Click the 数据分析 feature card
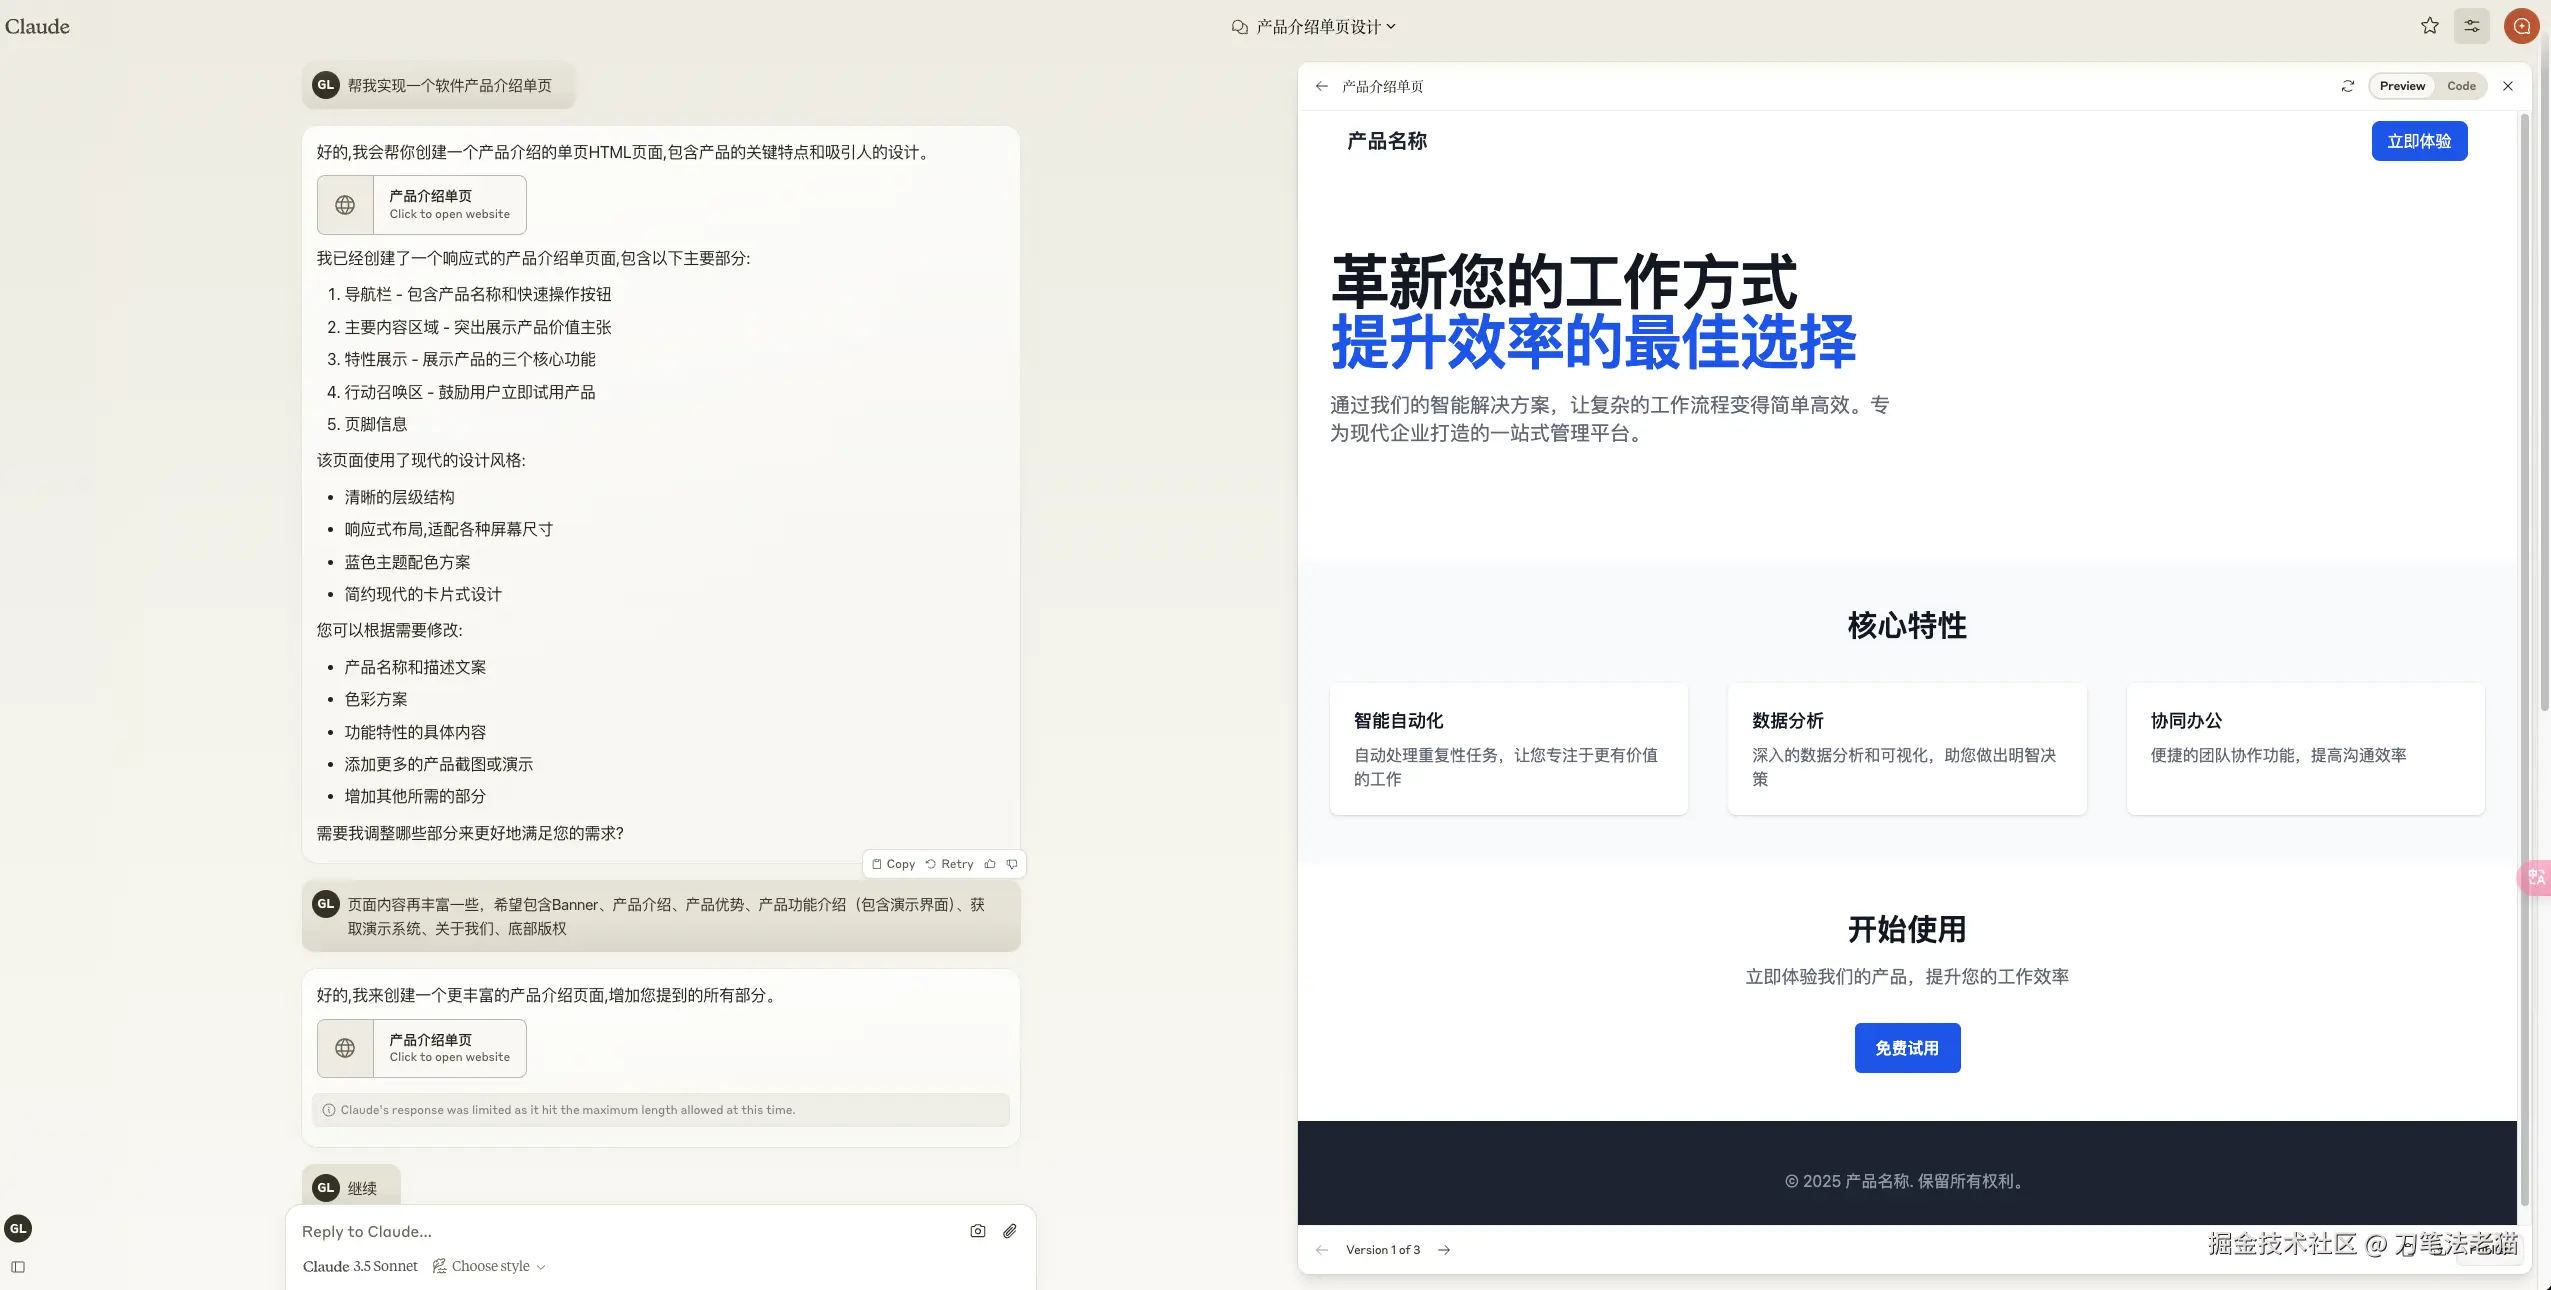 [x=1907, y=749]
